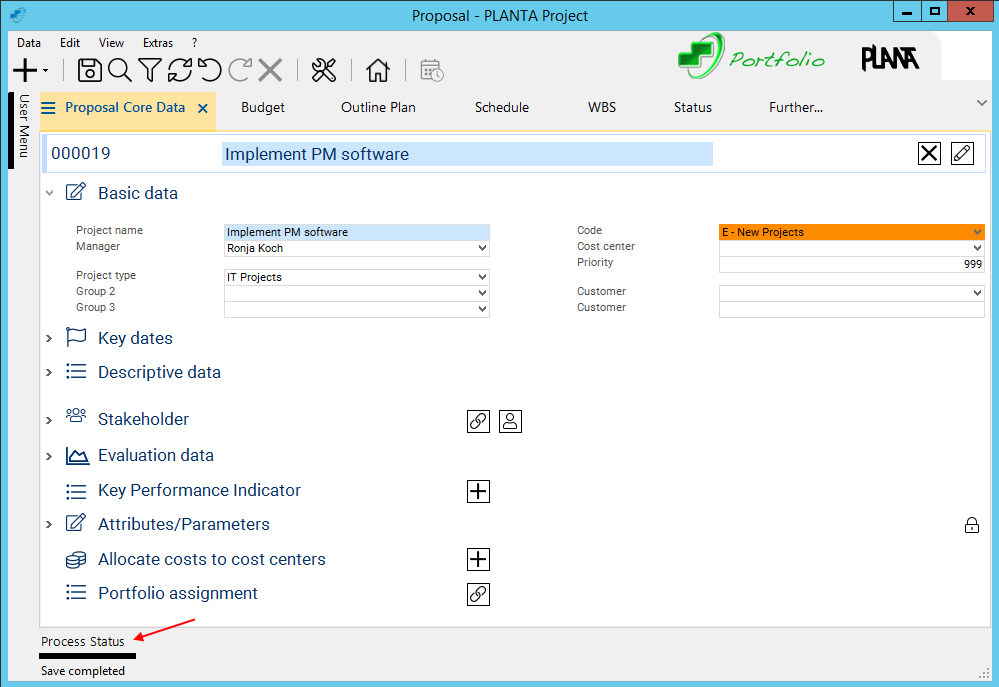Click the Stakeholder link chain button
The image size is (999, 687).
(x=478, y=421)
